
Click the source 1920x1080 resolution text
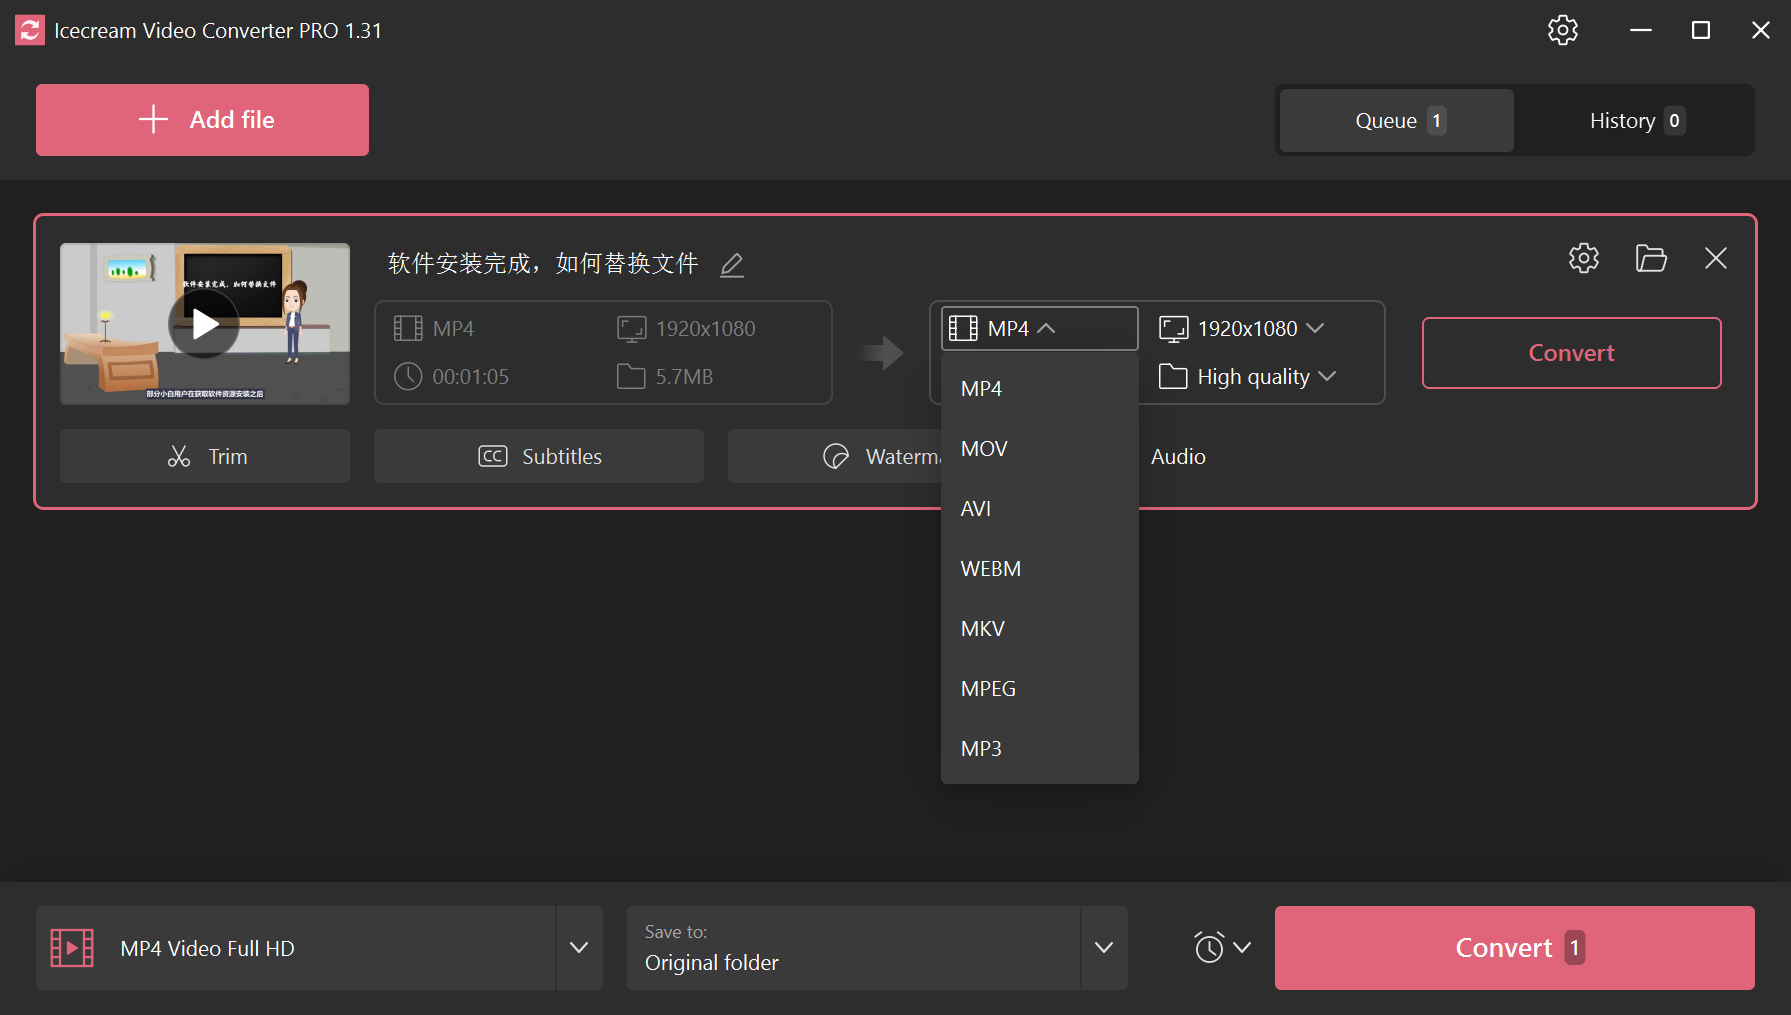pos(705,329)
